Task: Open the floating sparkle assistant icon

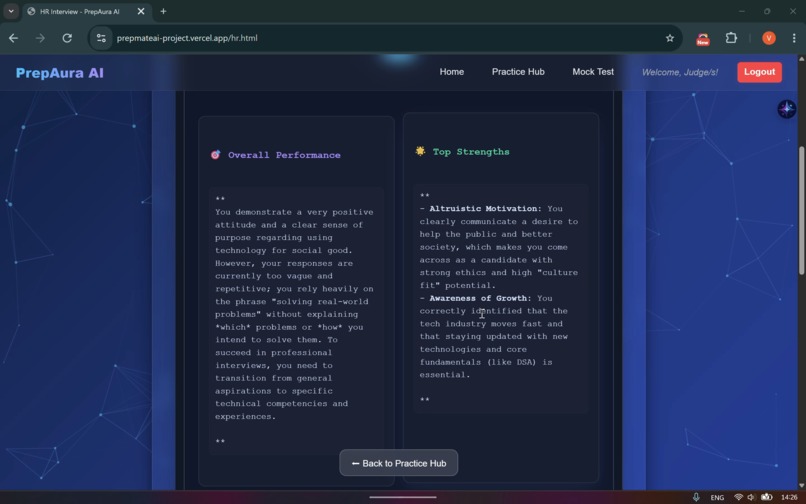Action: point(786,109)
